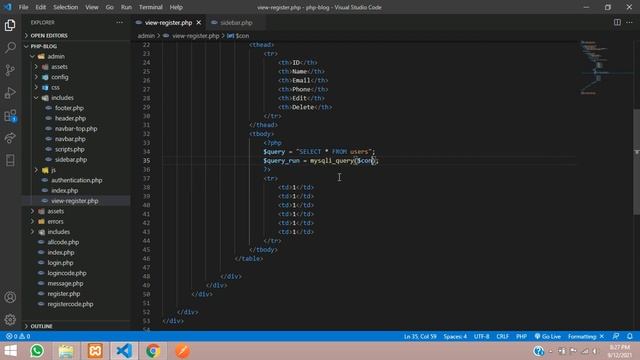Click the PHP language mode indicator
Viewport: 640px width, 360px height.
521,336
